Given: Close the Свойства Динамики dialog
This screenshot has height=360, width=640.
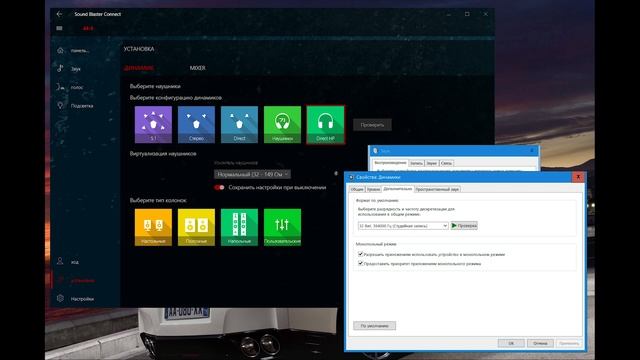Looking at the screenshot, I should pos(578,177).
